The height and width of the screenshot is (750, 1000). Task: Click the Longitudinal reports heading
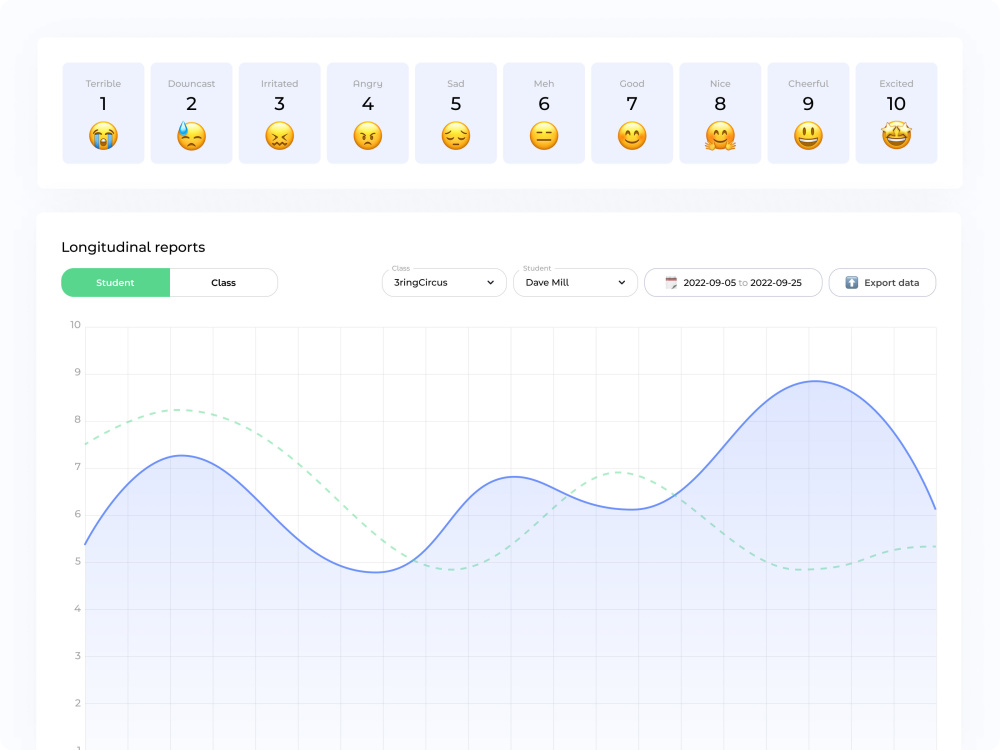[x=133, y=247]
